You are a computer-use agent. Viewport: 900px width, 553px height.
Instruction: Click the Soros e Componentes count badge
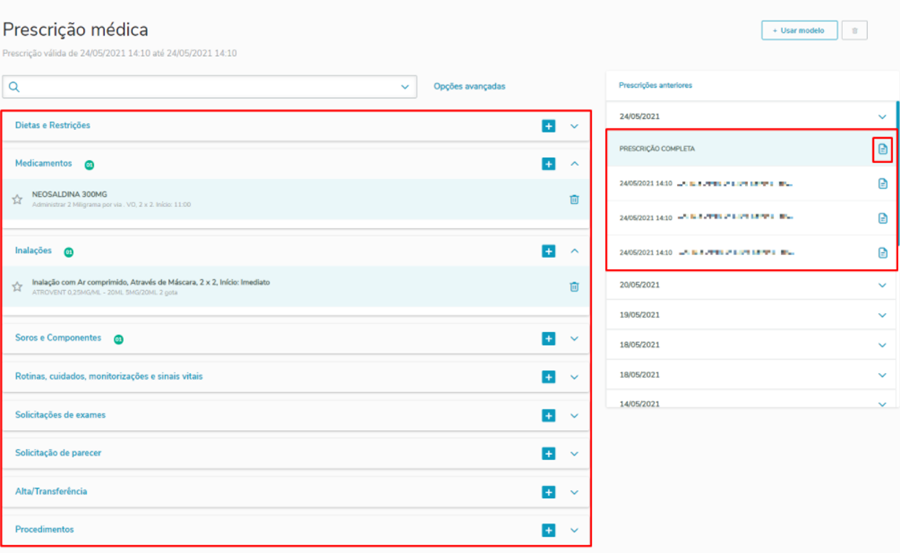(x=118, y=339)
